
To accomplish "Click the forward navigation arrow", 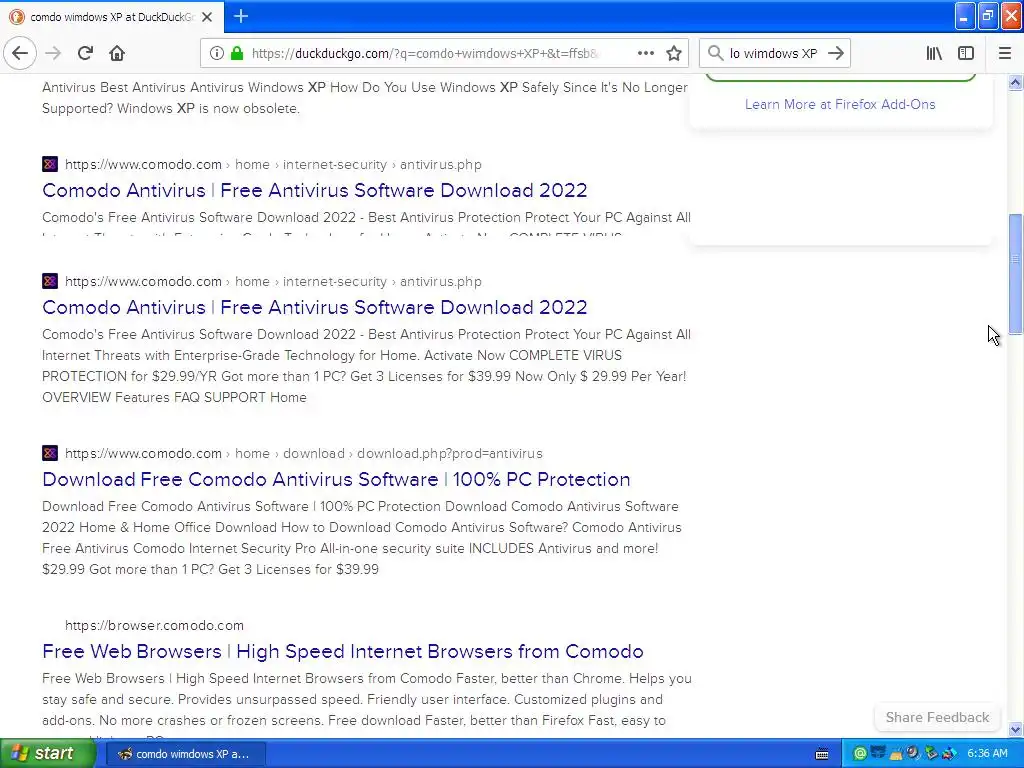I will tap(53, 54).
